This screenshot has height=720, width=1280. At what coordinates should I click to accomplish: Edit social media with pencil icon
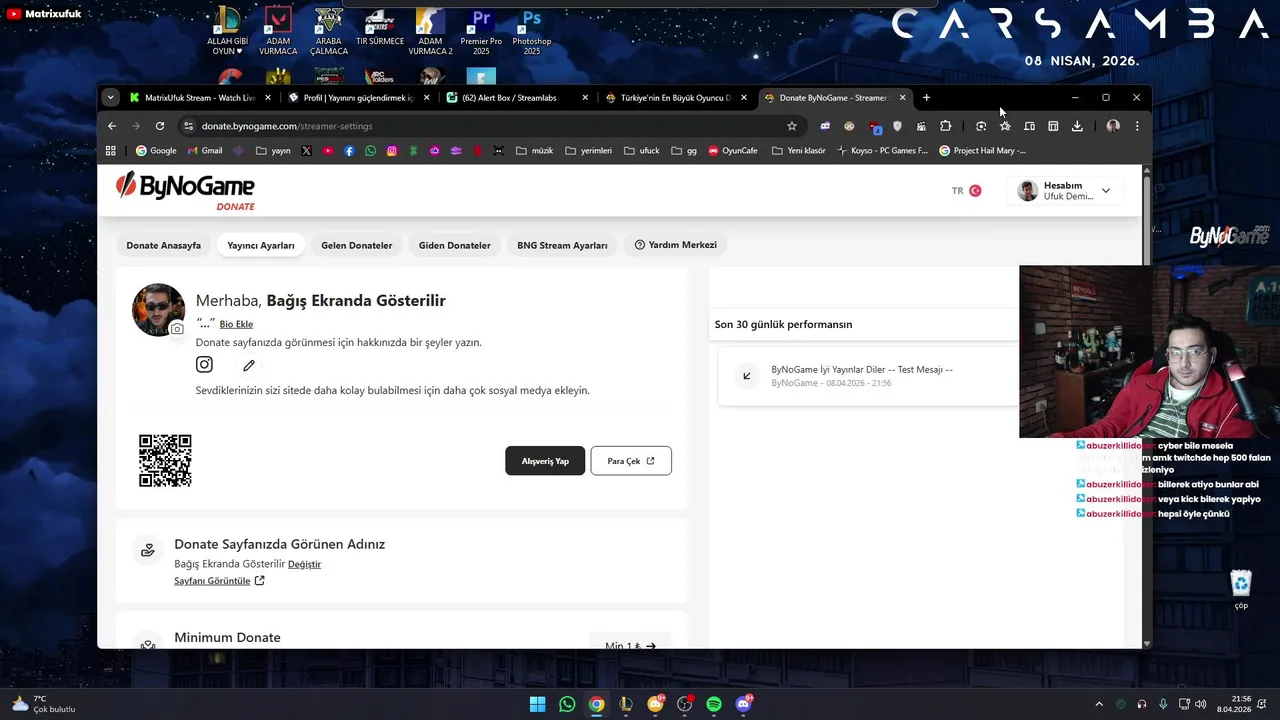(x=249, y=366)
